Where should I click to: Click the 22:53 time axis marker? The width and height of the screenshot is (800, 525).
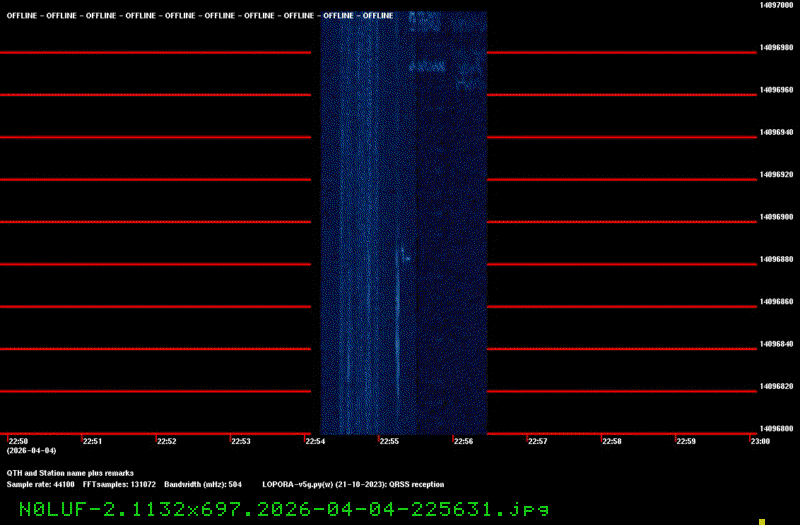click(x=241, y=441)
